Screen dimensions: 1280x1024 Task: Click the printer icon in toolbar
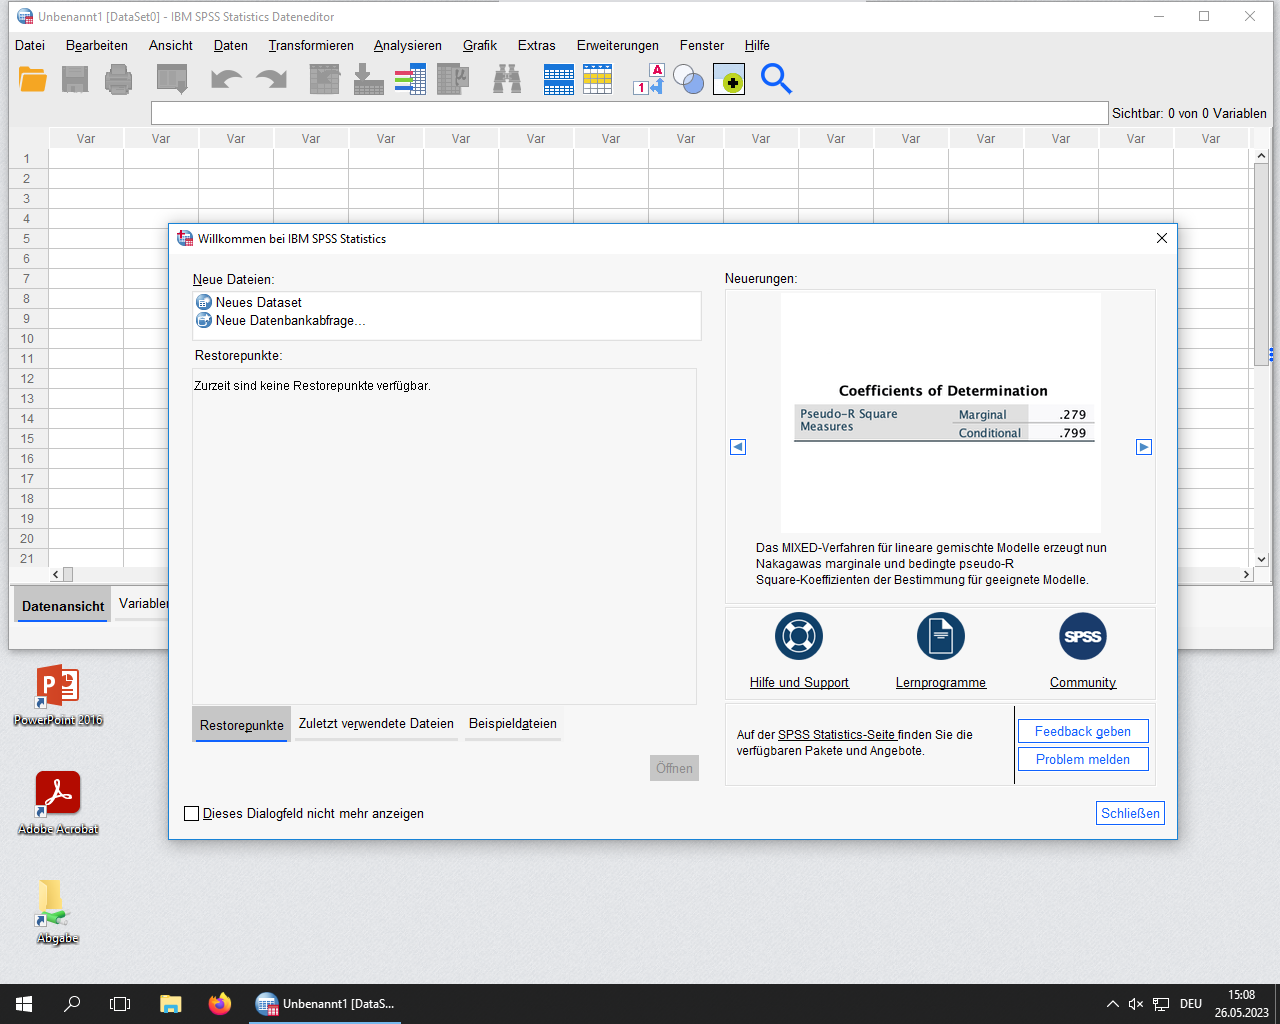coord(119,79)
